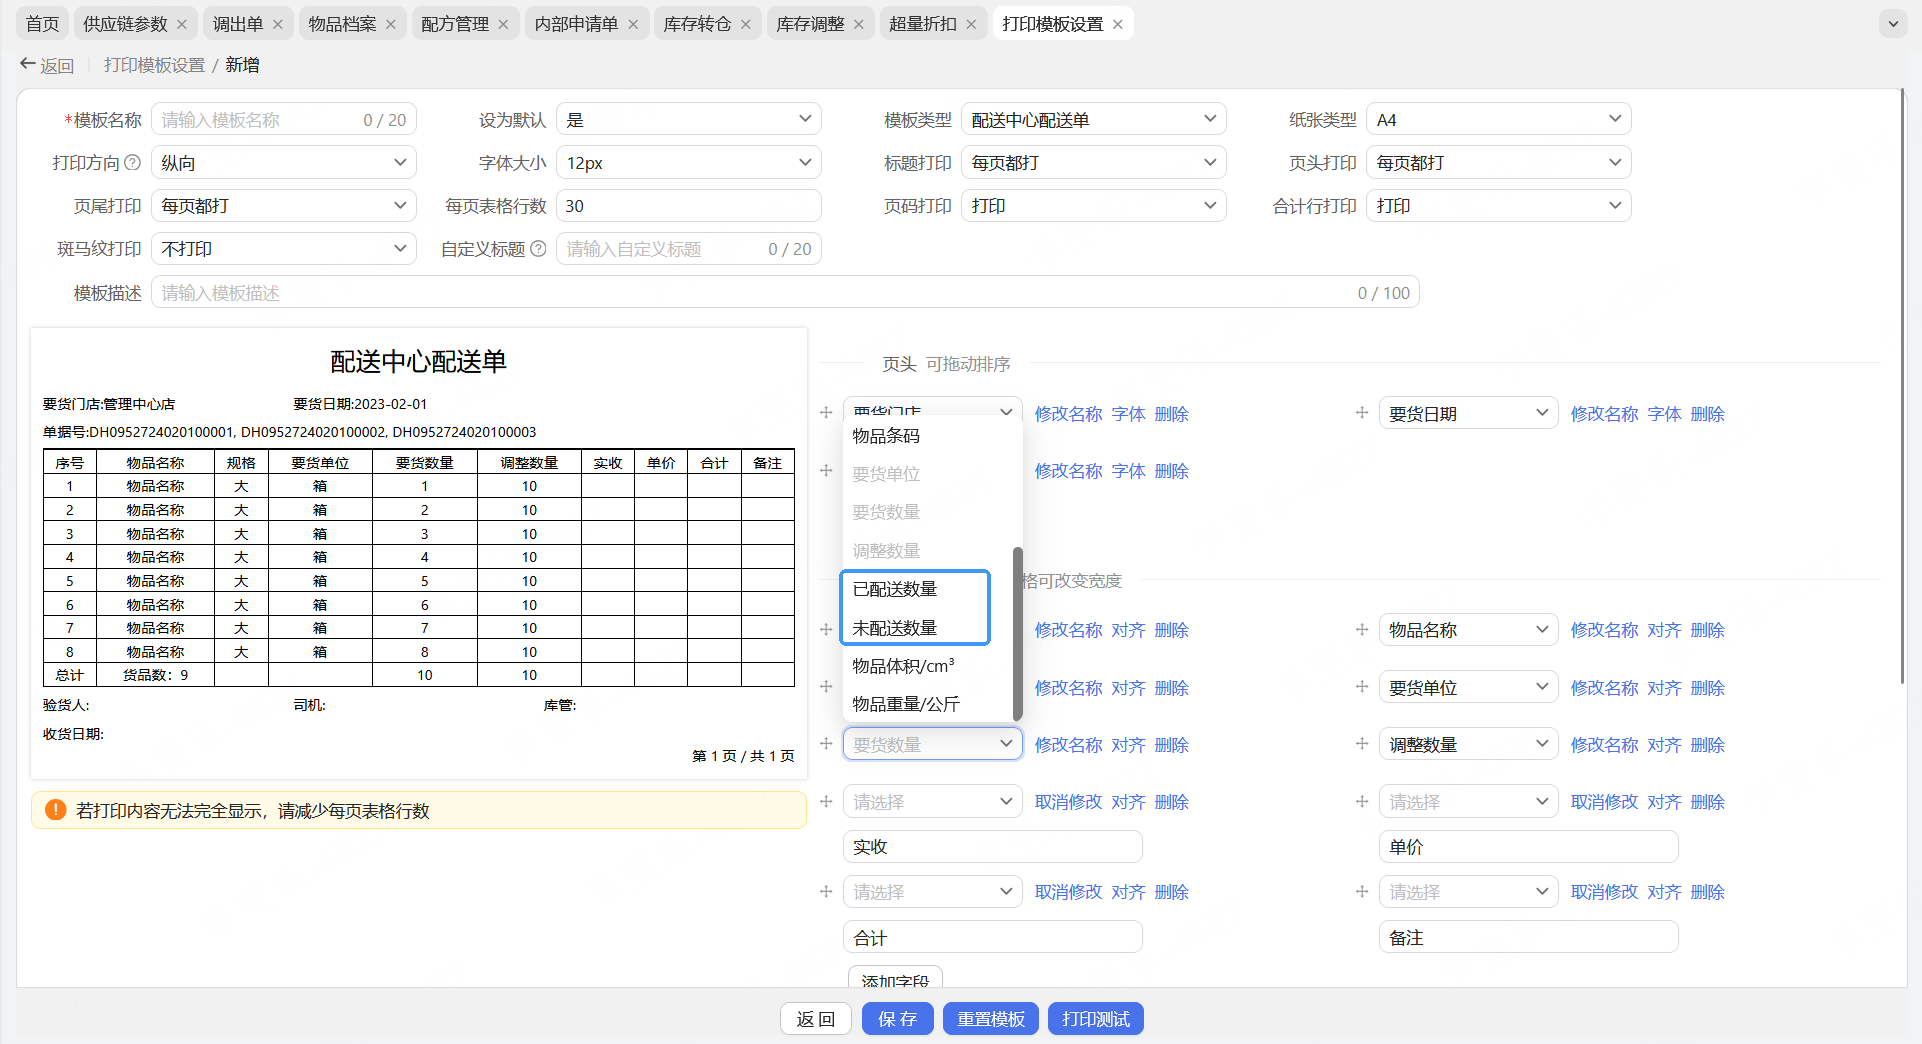Screen dimensions: 1922x1044
Task: Click the drag handle beside 物品名称 field
Action: pos(1362,630)
